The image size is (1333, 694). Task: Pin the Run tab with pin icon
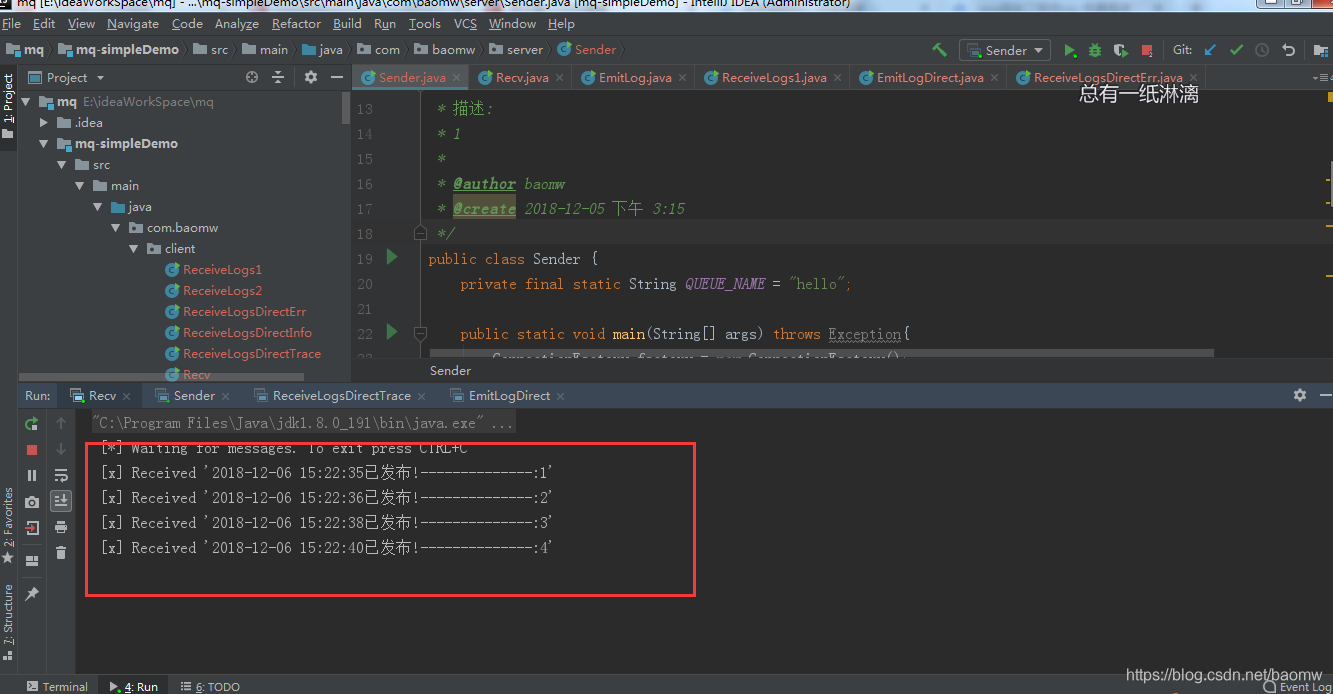pyautogui.click(x=32, y=594)
